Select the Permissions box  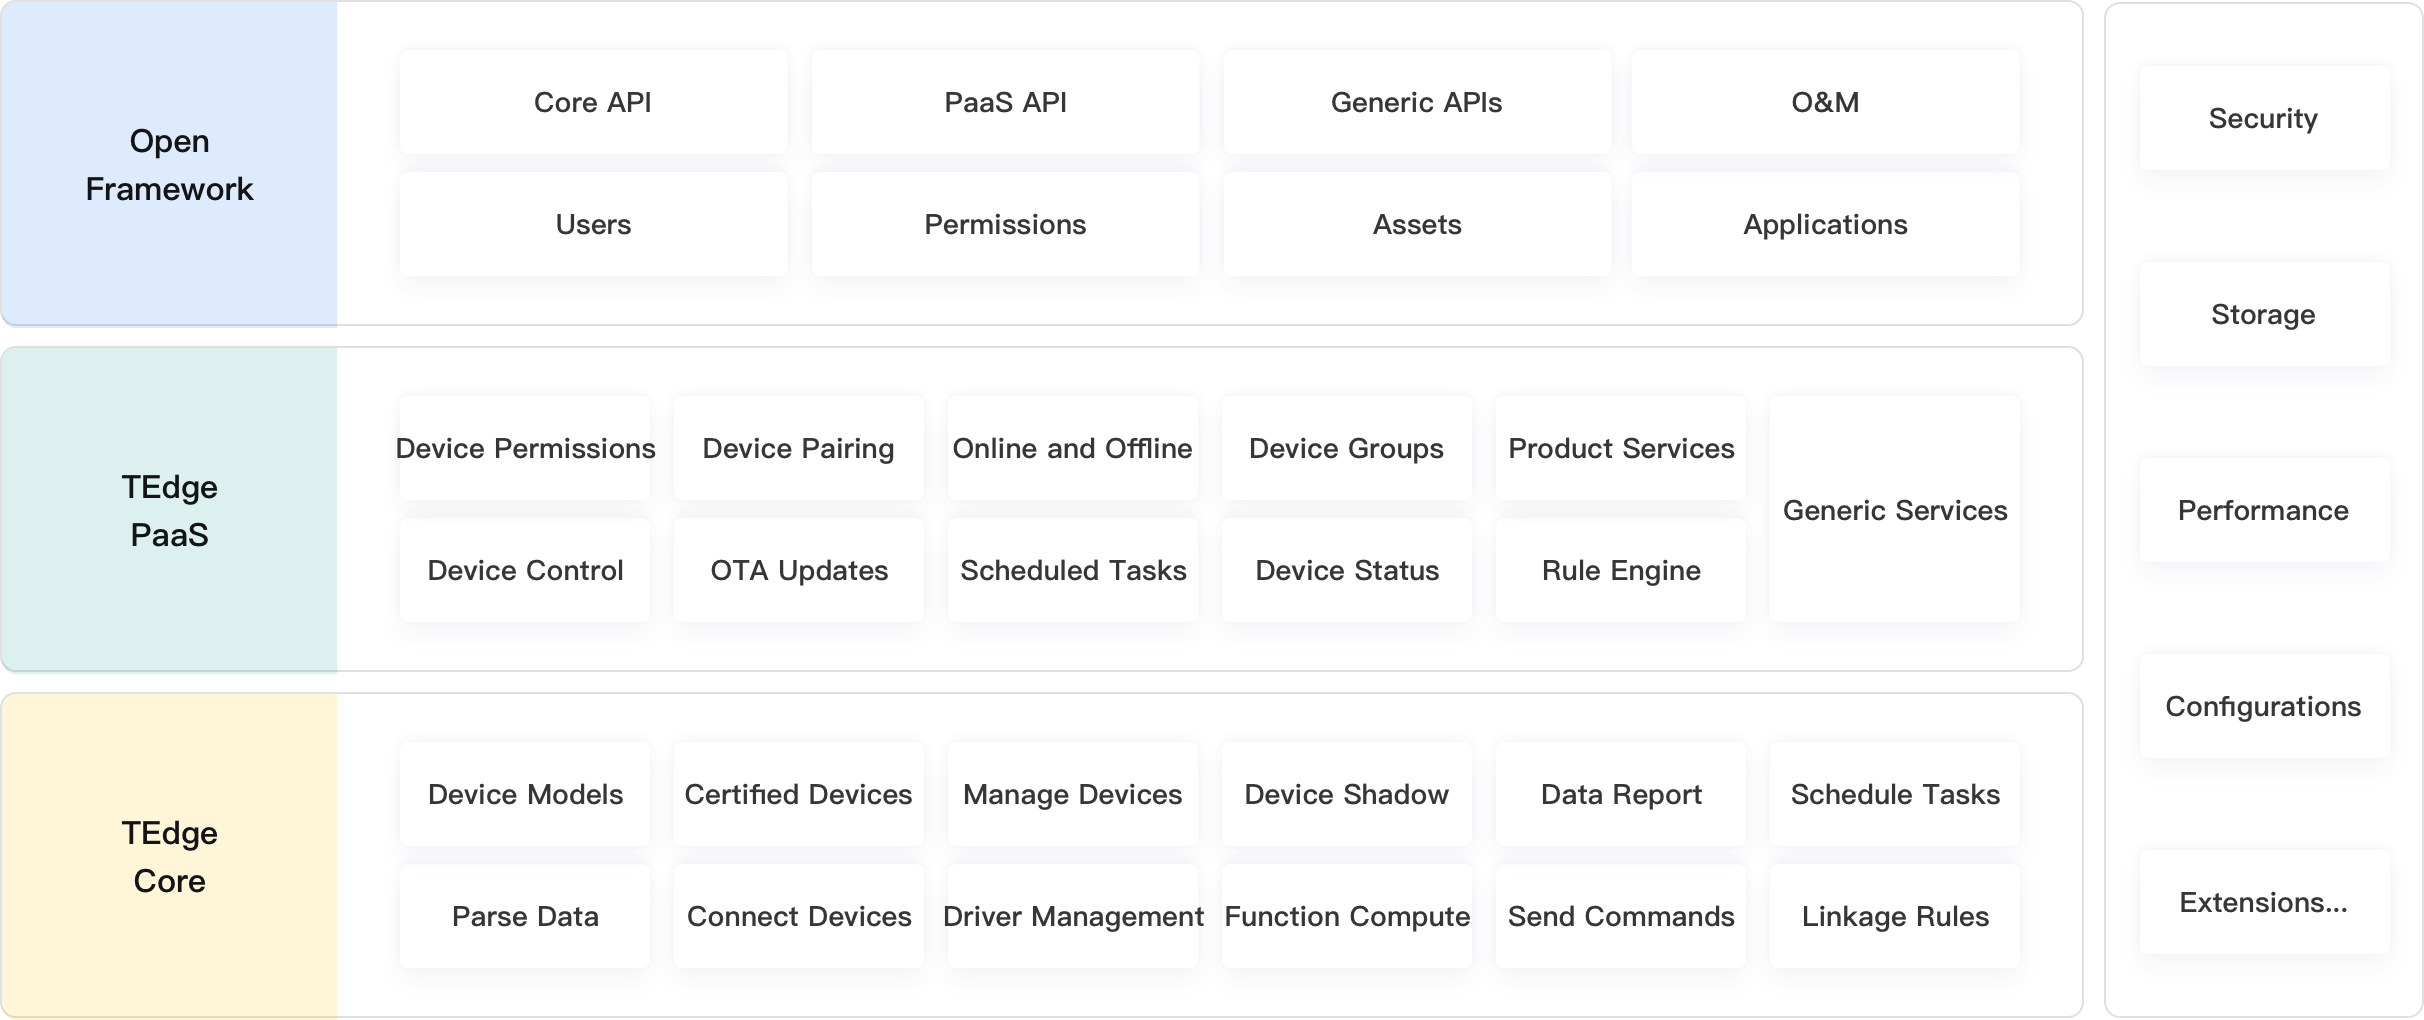pyautogui.click(x=1005, y=224)
